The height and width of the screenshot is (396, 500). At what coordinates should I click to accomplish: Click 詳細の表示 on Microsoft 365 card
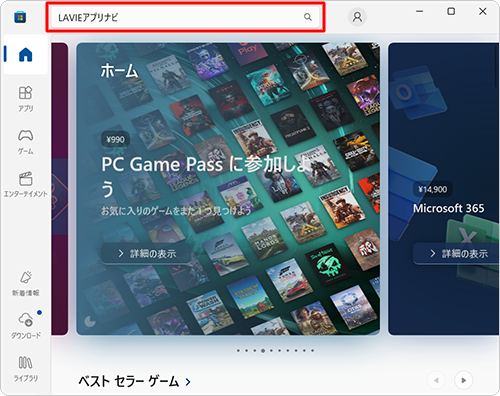pyautogui.click(x=457, y=254)
